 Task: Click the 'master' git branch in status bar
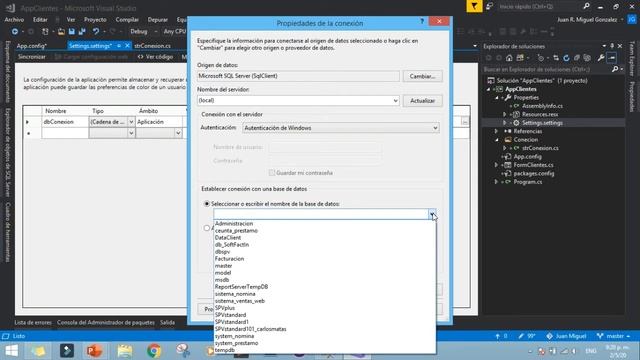click(x=614, y=336)
